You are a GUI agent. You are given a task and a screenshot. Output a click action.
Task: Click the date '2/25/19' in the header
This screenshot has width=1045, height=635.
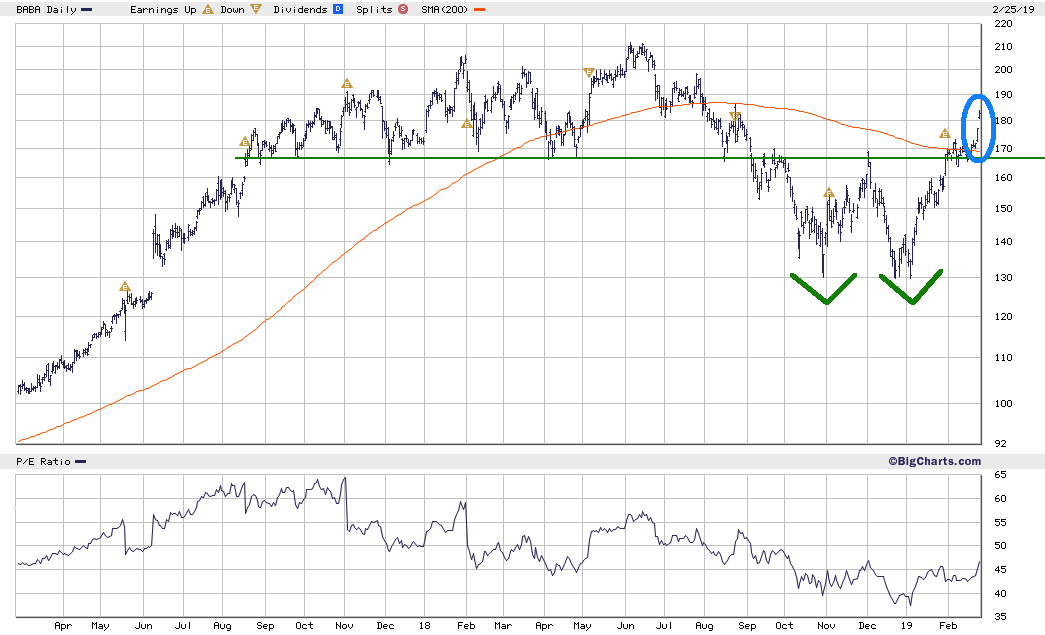click(1013, 9)
